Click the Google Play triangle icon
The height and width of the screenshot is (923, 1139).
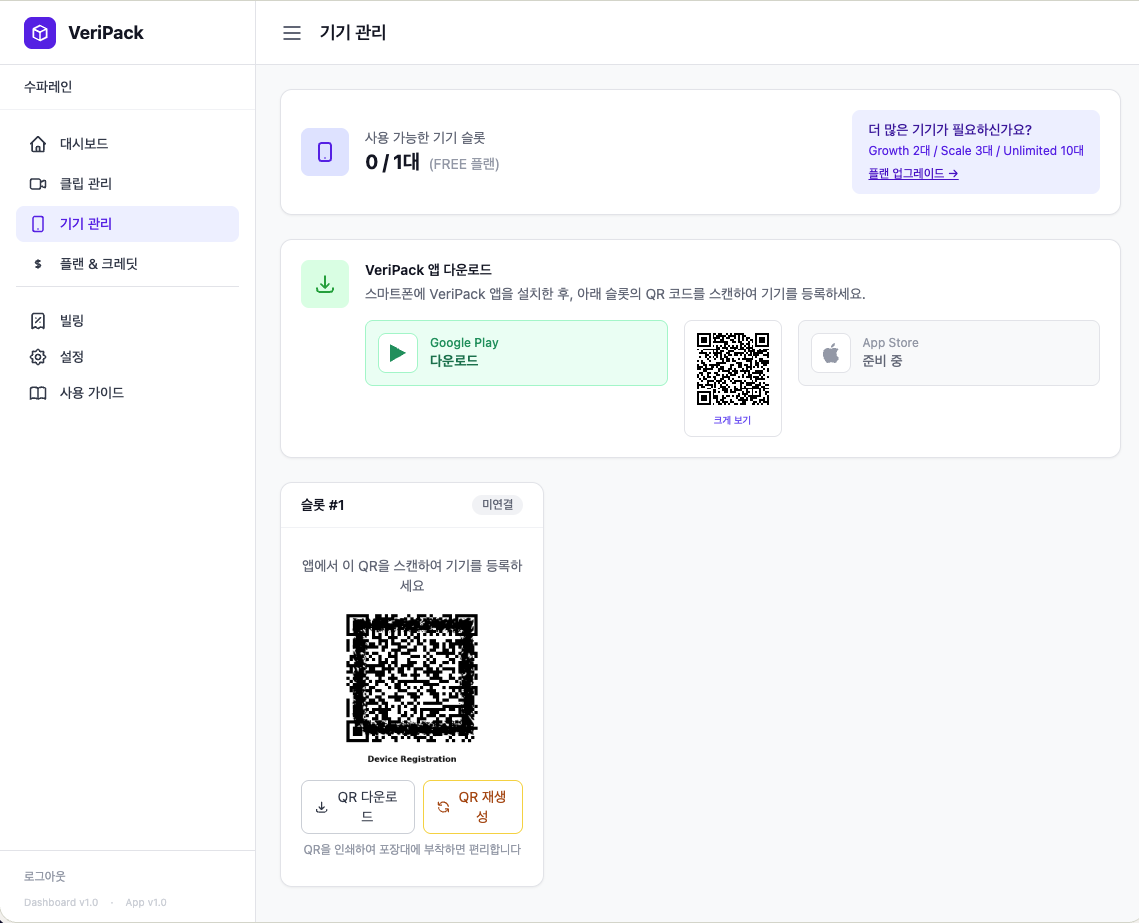coord(398,353)
